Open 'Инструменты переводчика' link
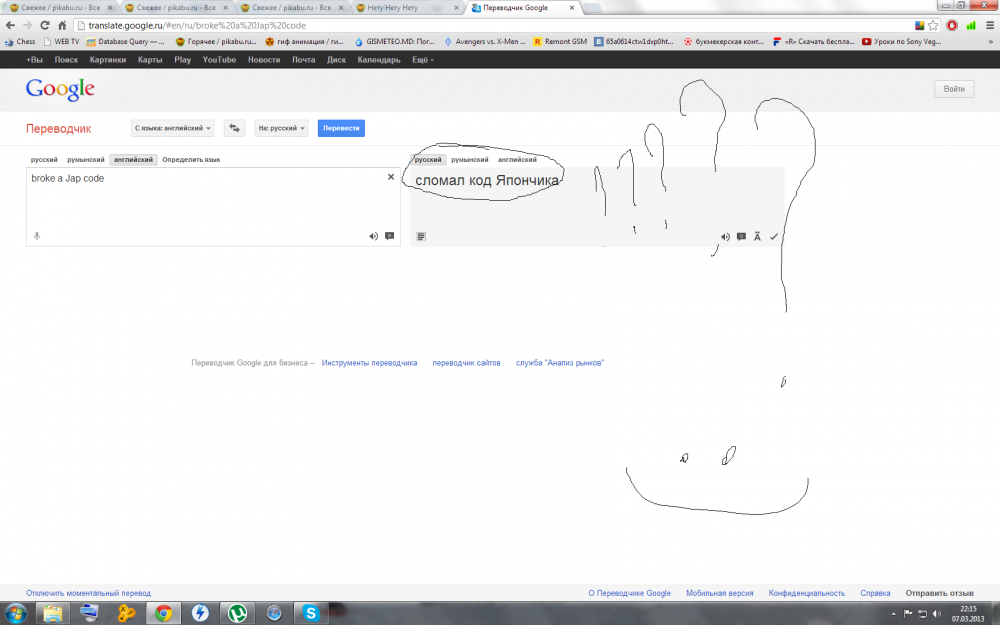Viewport: 1000px width, 625px height. 369,363
